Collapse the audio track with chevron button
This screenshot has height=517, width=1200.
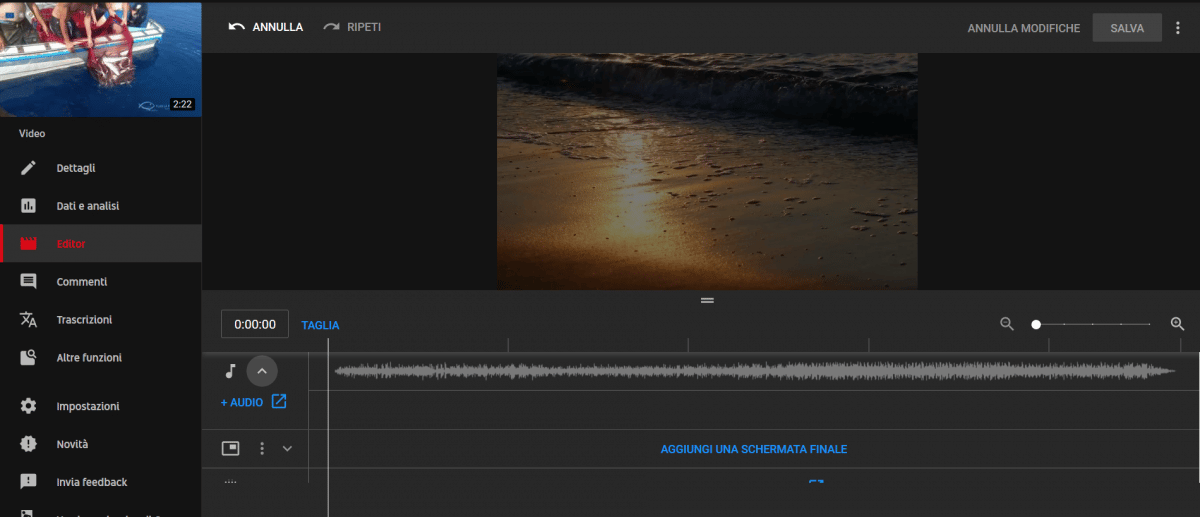[262, 371]
